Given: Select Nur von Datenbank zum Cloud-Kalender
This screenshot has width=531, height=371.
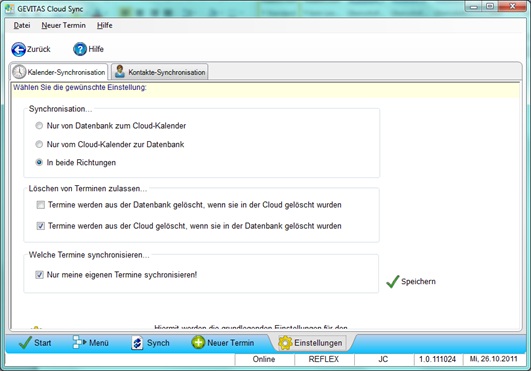Looking at the screenshot, I should (39, 126).
